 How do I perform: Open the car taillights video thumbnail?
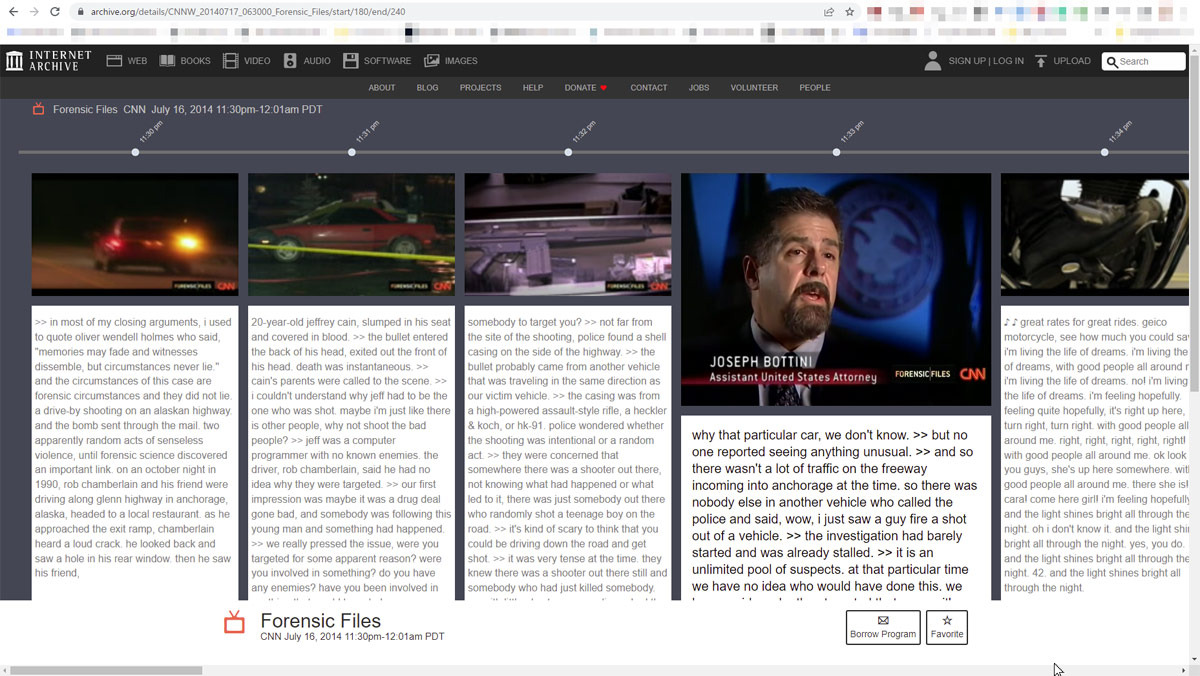click(x=135, y=234)
